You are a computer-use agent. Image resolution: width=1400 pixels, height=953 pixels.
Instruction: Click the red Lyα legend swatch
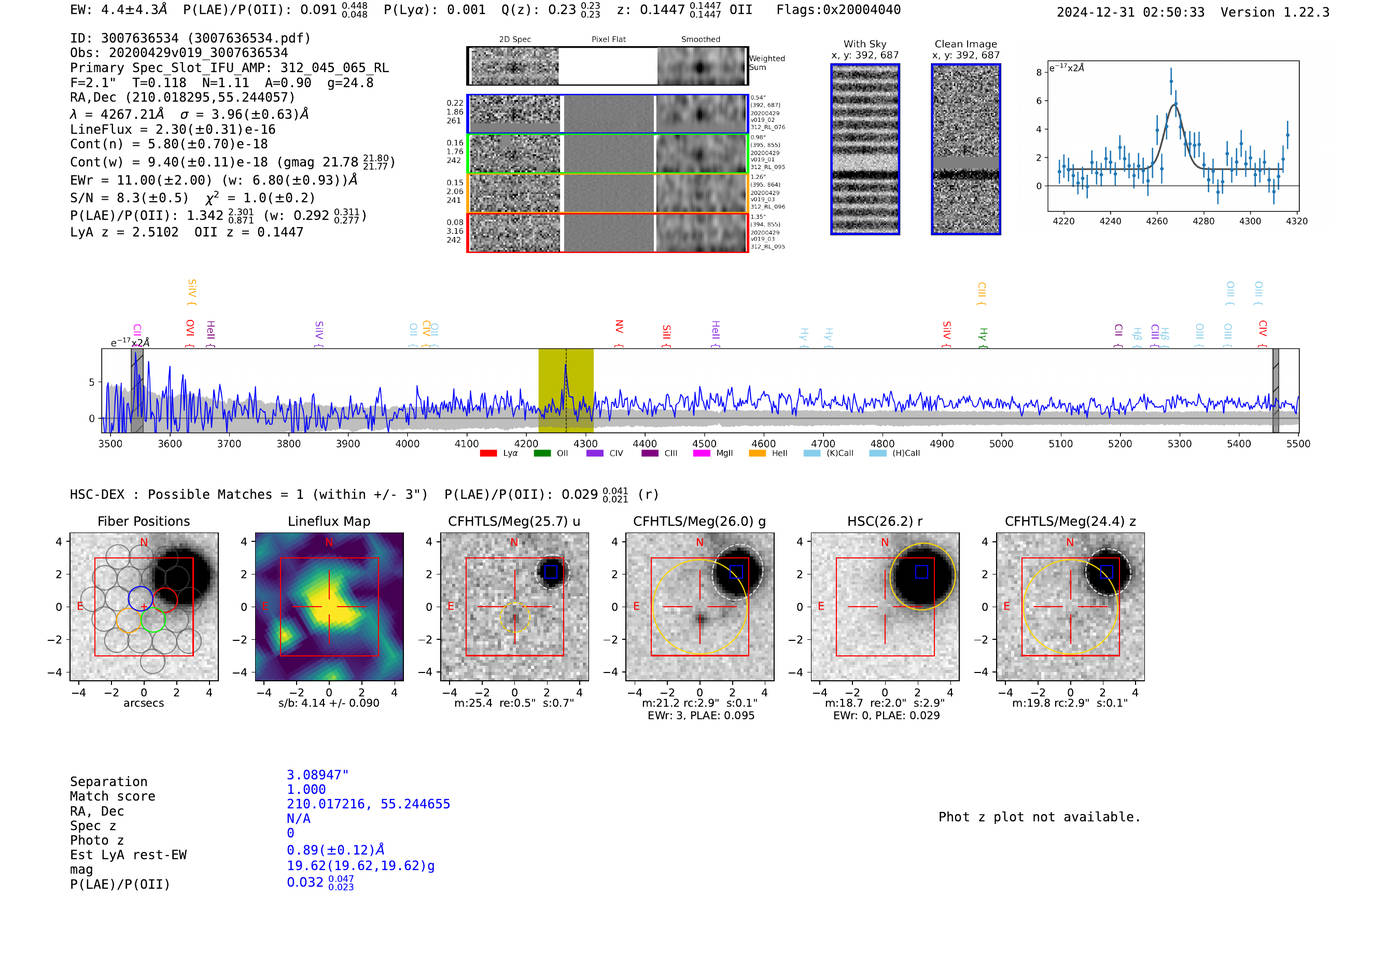coord(488,454)
